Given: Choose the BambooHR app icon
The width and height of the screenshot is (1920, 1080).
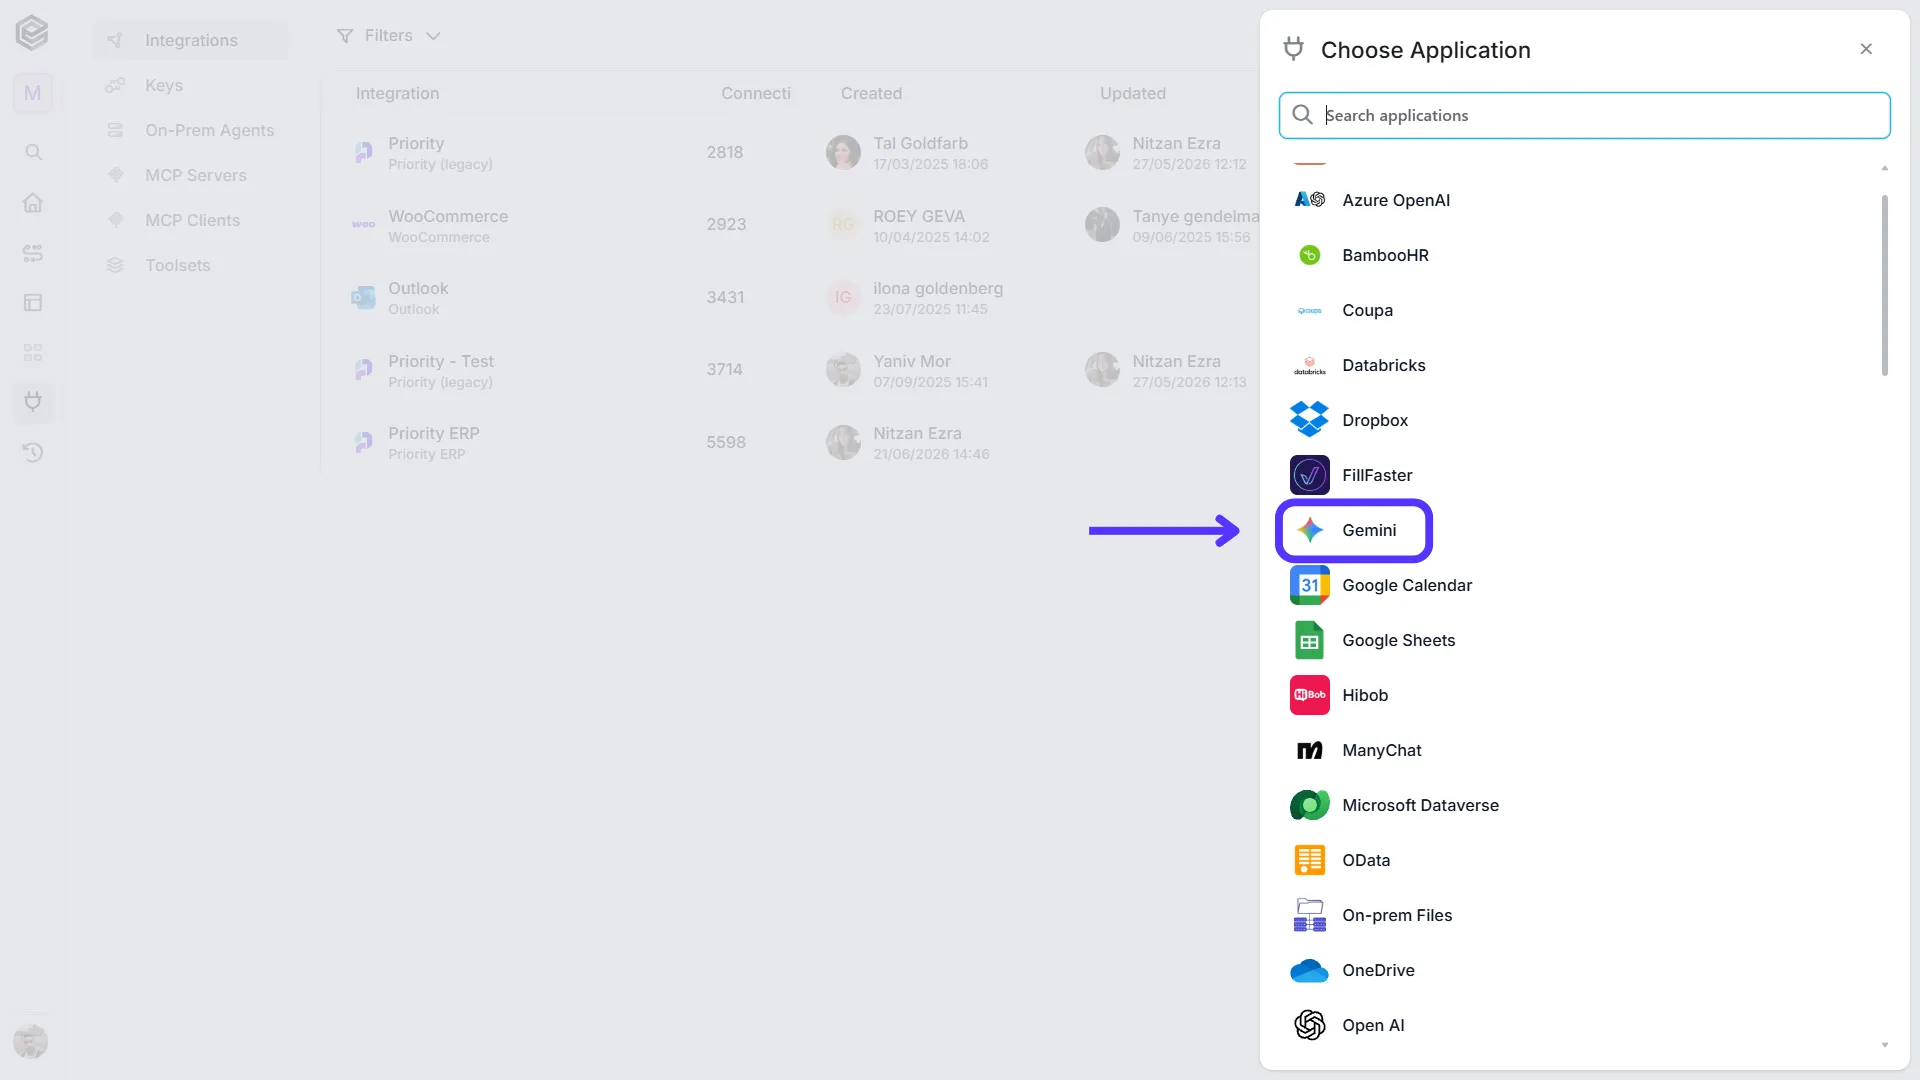Looking at the screenshot, I should pyautogui.click(x=1309, y=255).
